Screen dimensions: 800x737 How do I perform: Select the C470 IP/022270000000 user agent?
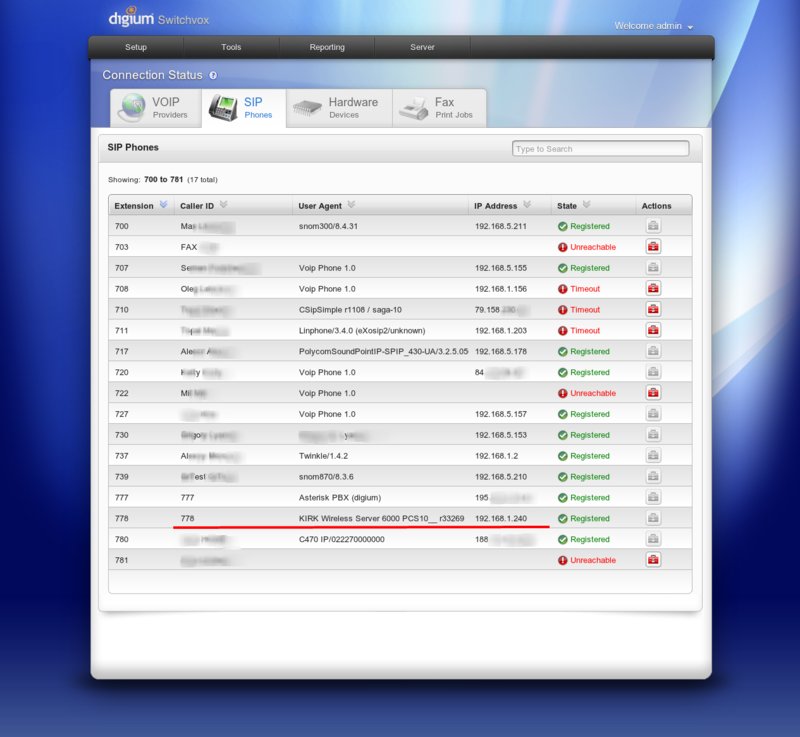coord(341,540)
